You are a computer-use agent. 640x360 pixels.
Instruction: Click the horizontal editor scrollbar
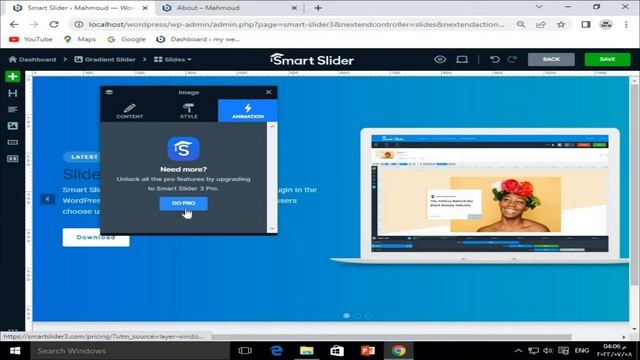(391, 337)
